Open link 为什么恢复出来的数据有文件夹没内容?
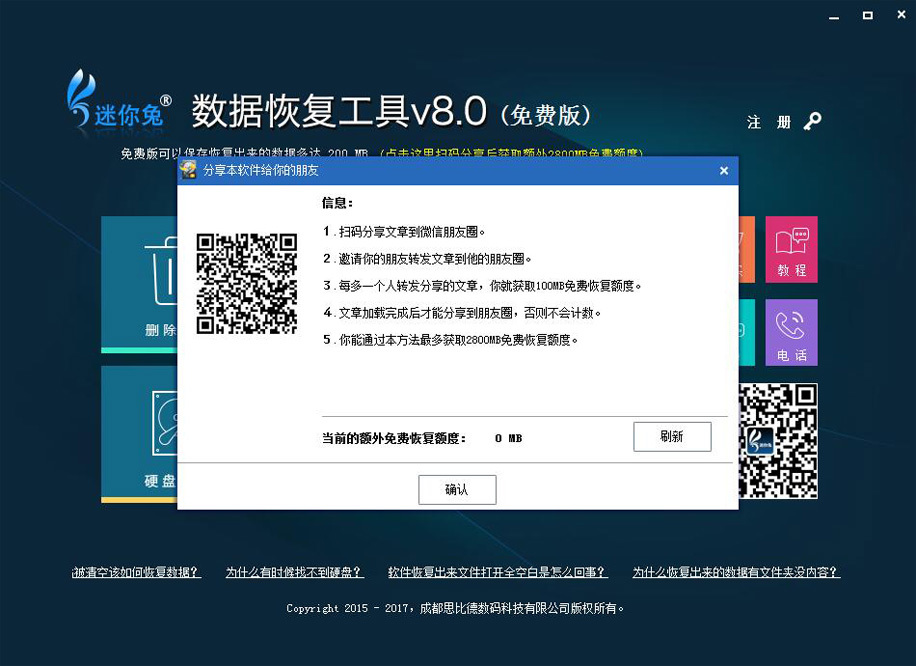The width and height of the screenshot is (916, 666). click(x=736, y=572)
